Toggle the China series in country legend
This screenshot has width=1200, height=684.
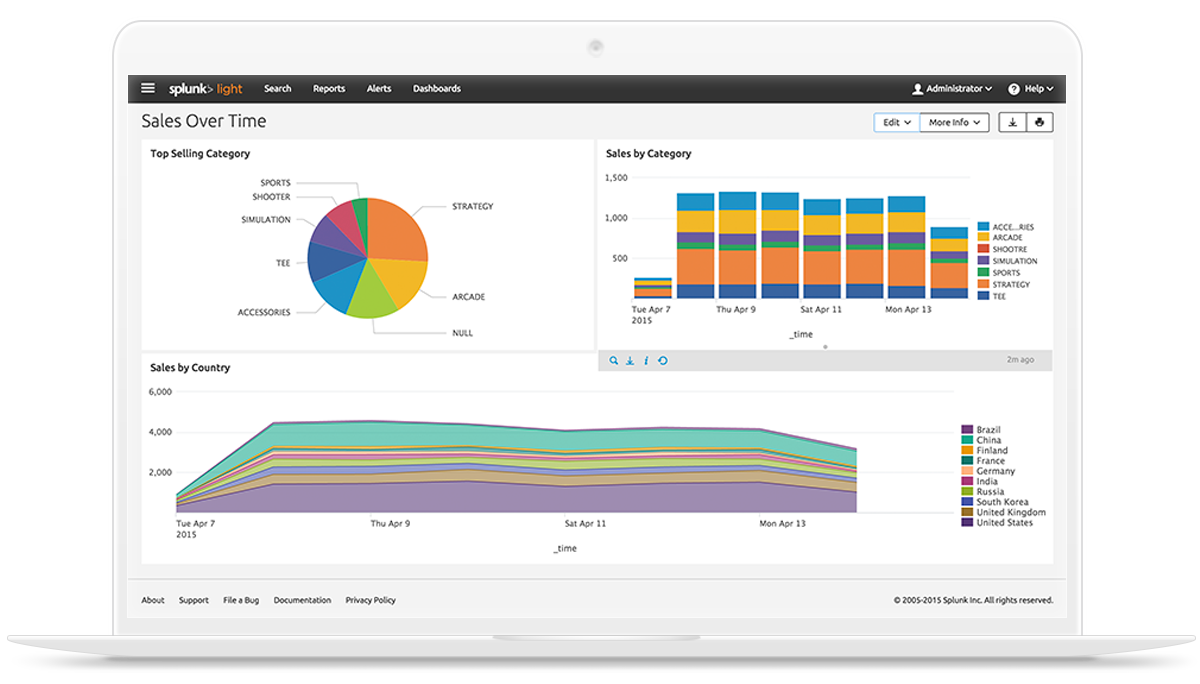click(988, 440)
